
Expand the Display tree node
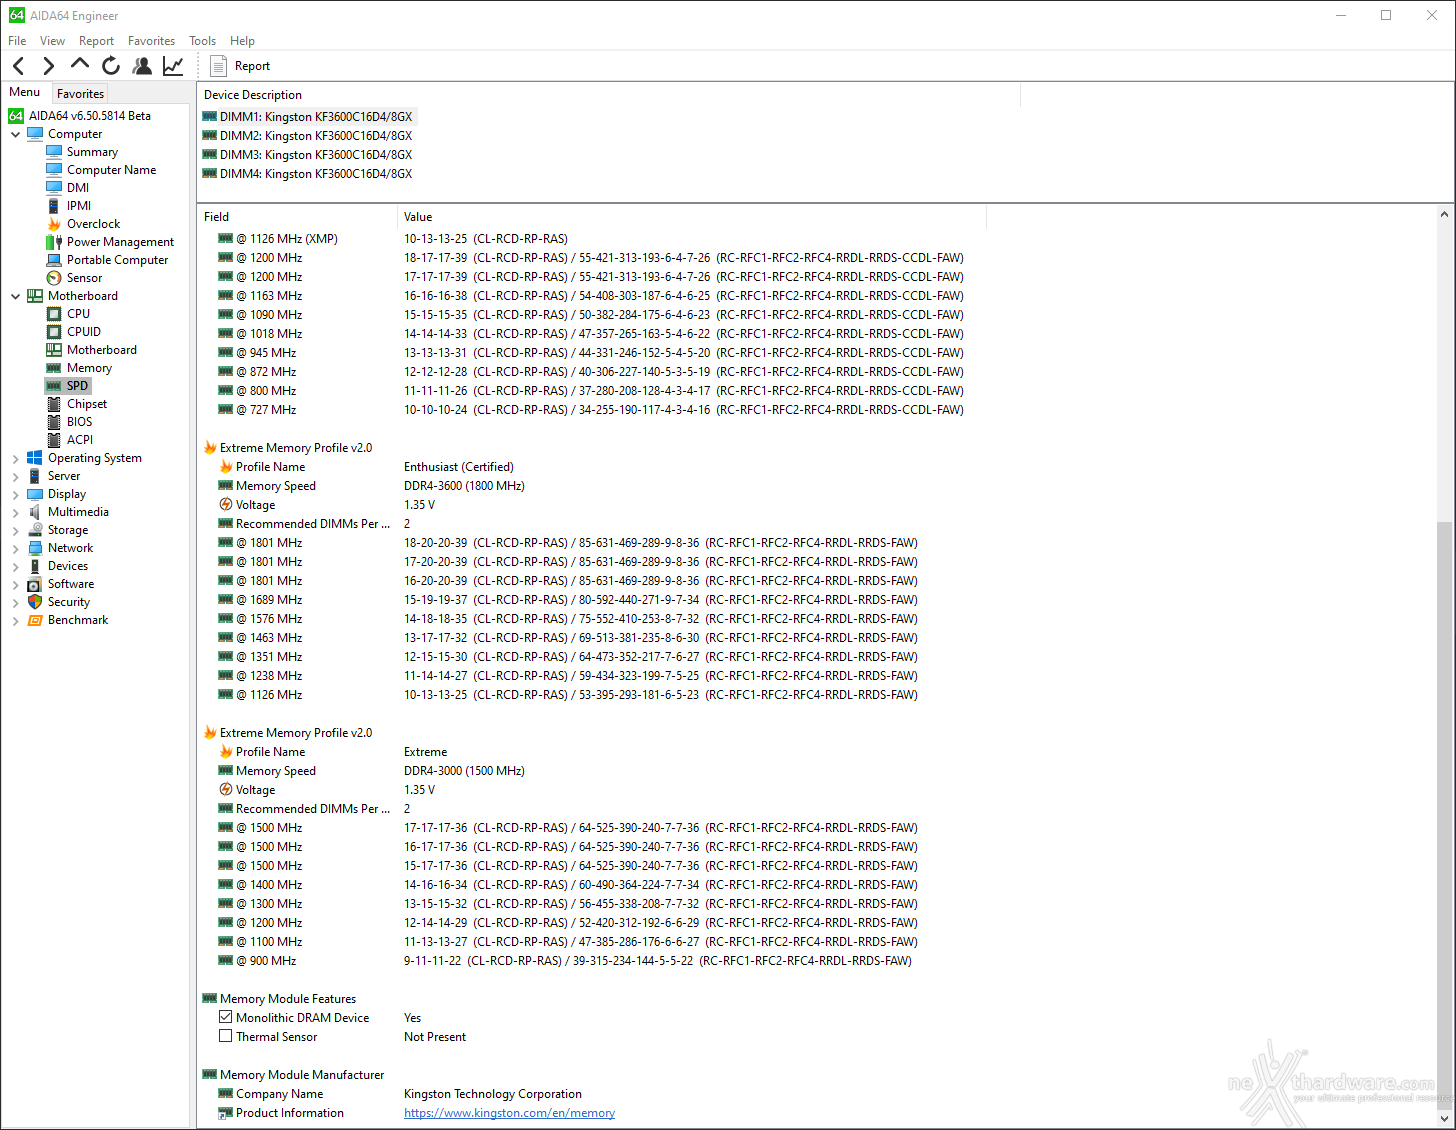coord(15,494)
